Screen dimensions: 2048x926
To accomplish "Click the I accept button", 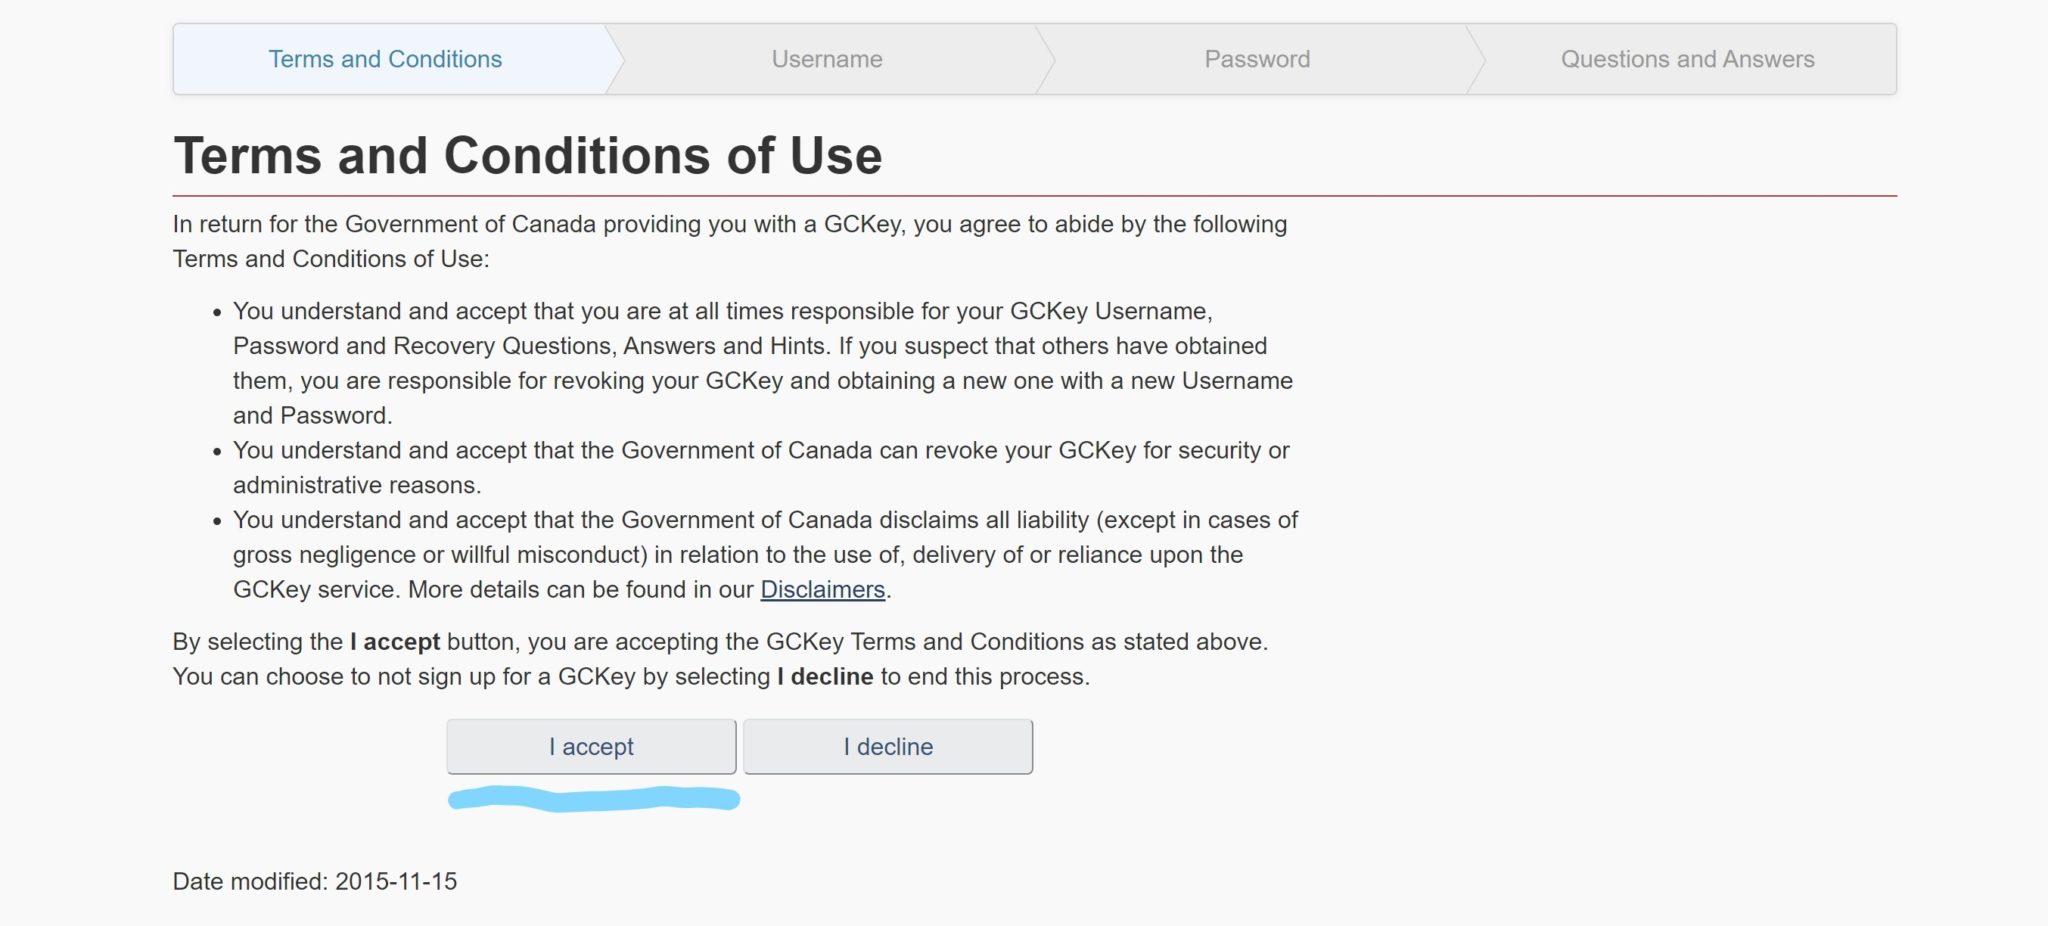I will tap(591, 746).
